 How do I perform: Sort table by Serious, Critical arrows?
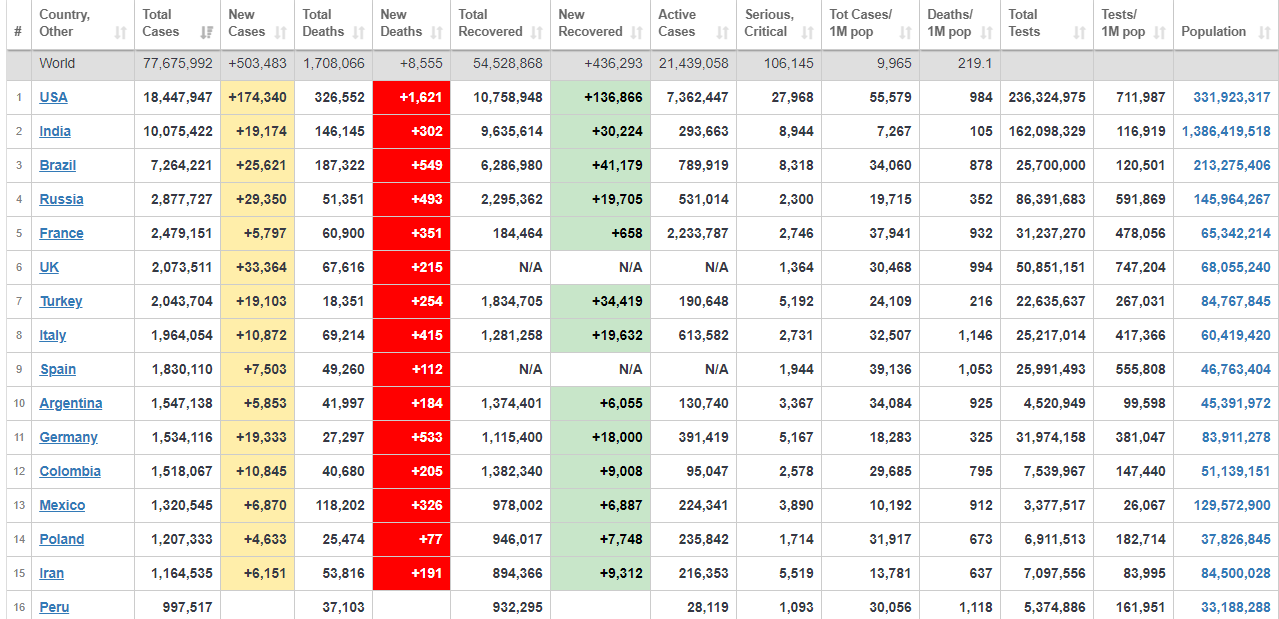click(x=808, y=33)
